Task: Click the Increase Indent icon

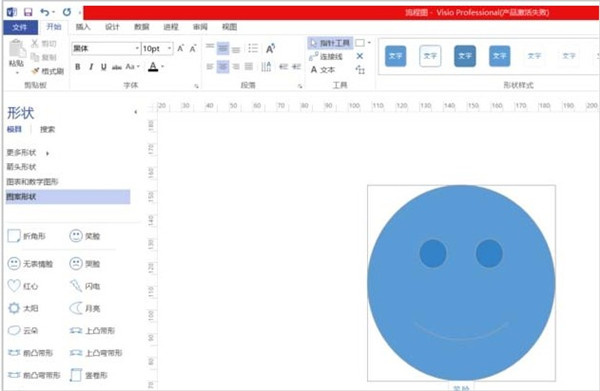Action: [x=296, y=67]
